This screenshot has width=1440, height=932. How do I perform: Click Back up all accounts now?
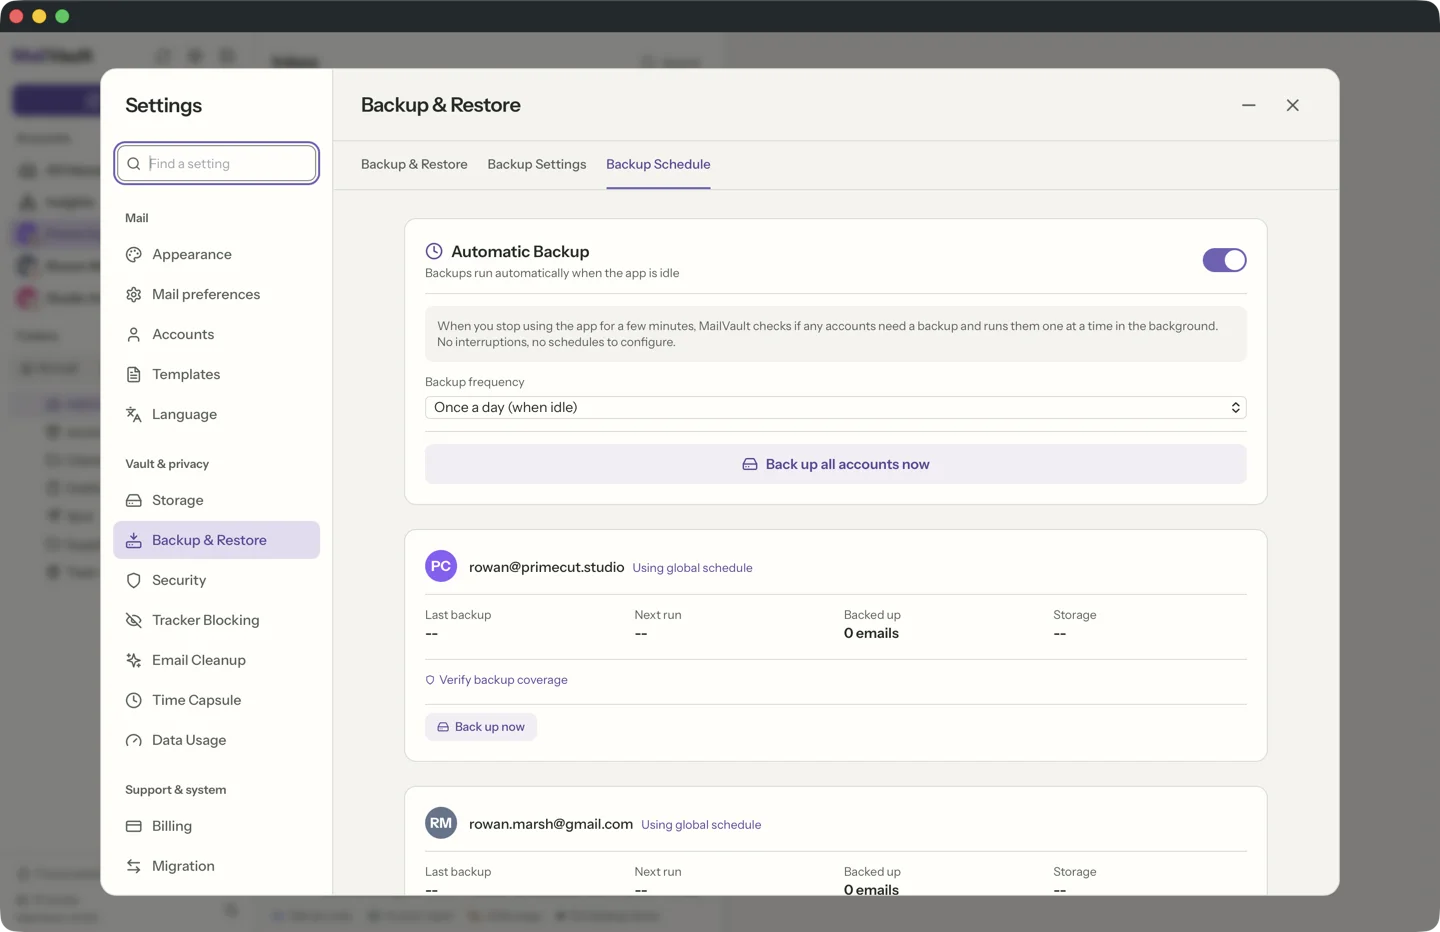pos(836,464)
